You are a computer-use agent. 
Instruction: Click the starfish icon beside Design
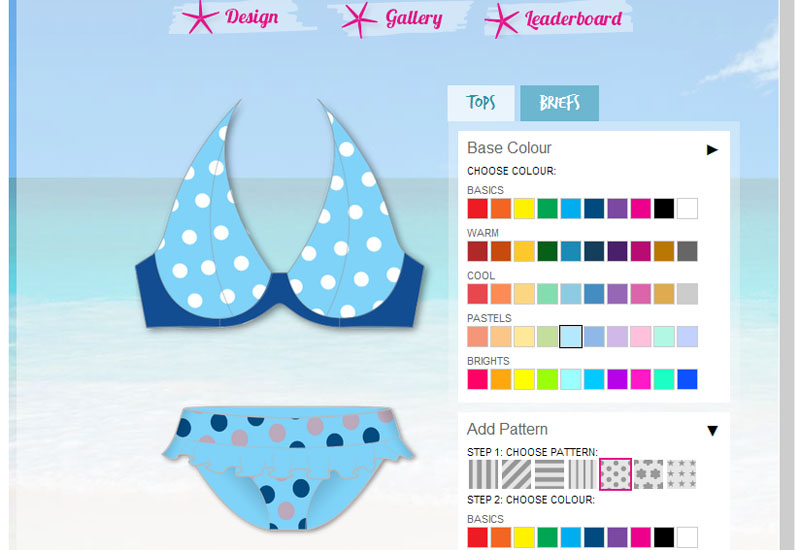coord(201,17)
